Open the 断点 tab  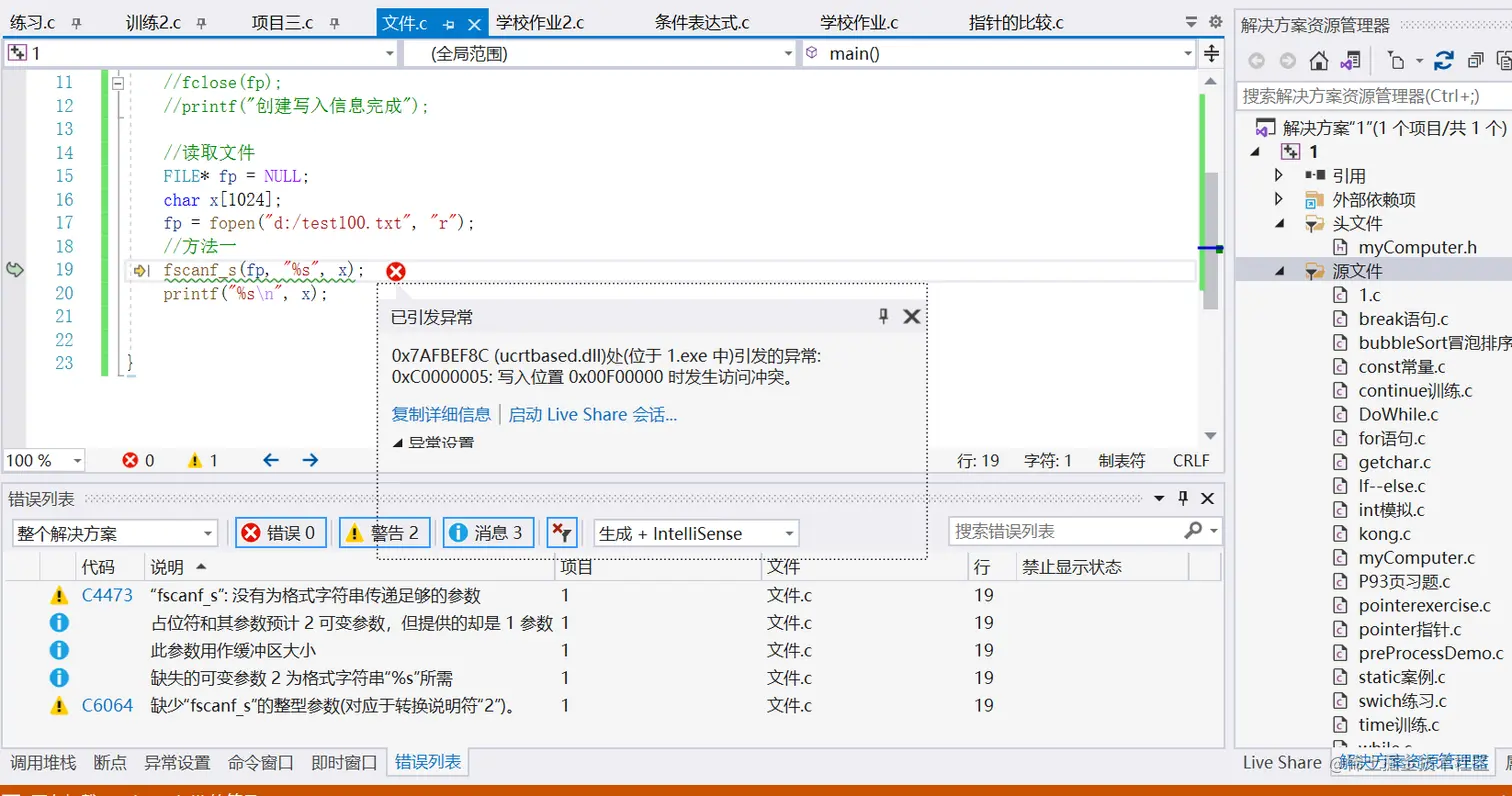click(x=110, y=763)
